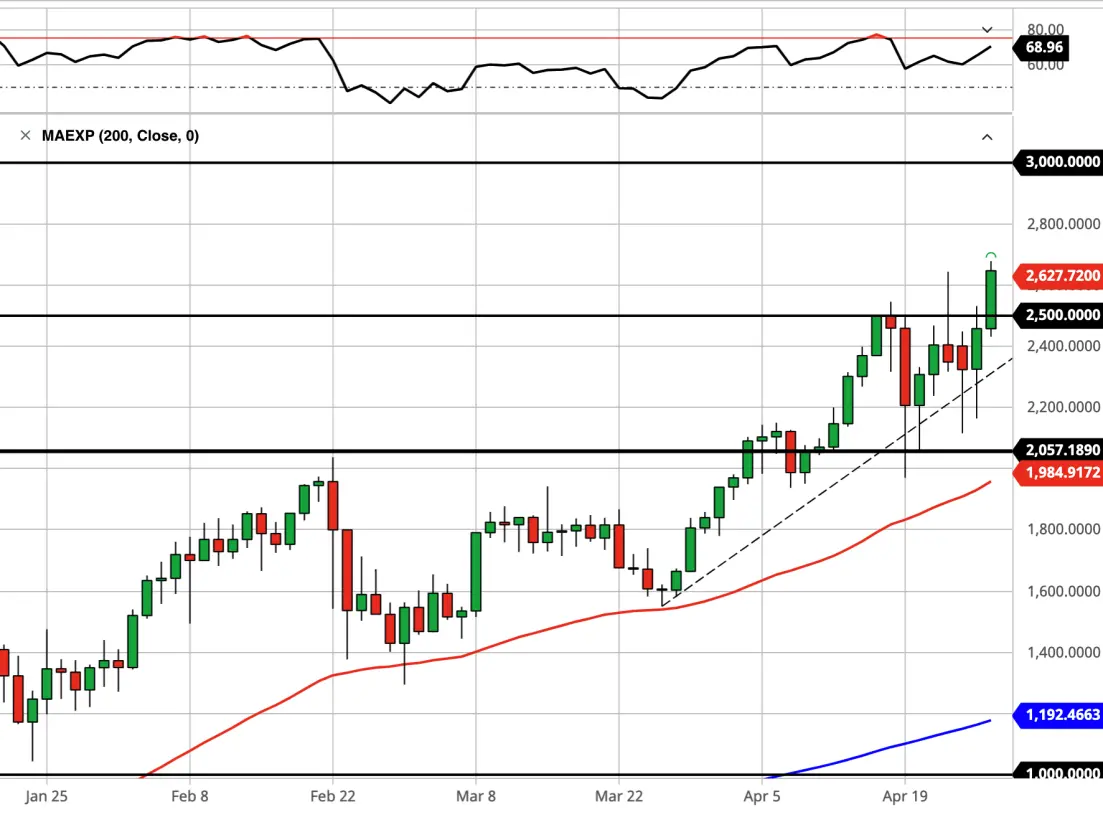This screenshot has width=1103, height=817.
Task: Click the Mar 8 date axis label
Action: 476,797
